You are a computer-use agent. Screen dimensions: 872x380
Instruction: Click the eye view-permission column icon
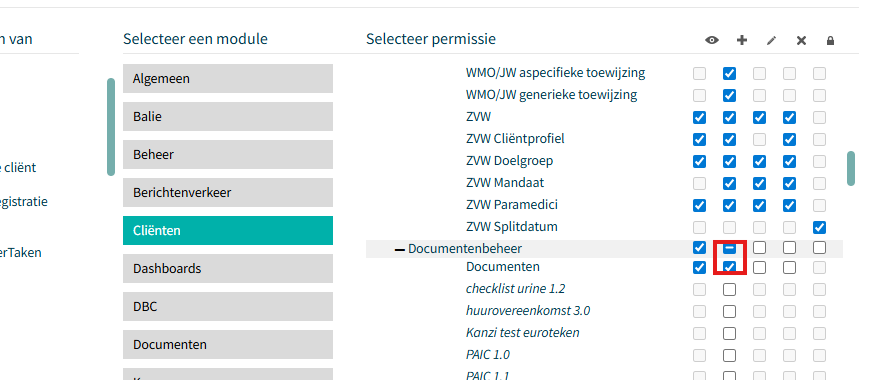tap(711, 40)
